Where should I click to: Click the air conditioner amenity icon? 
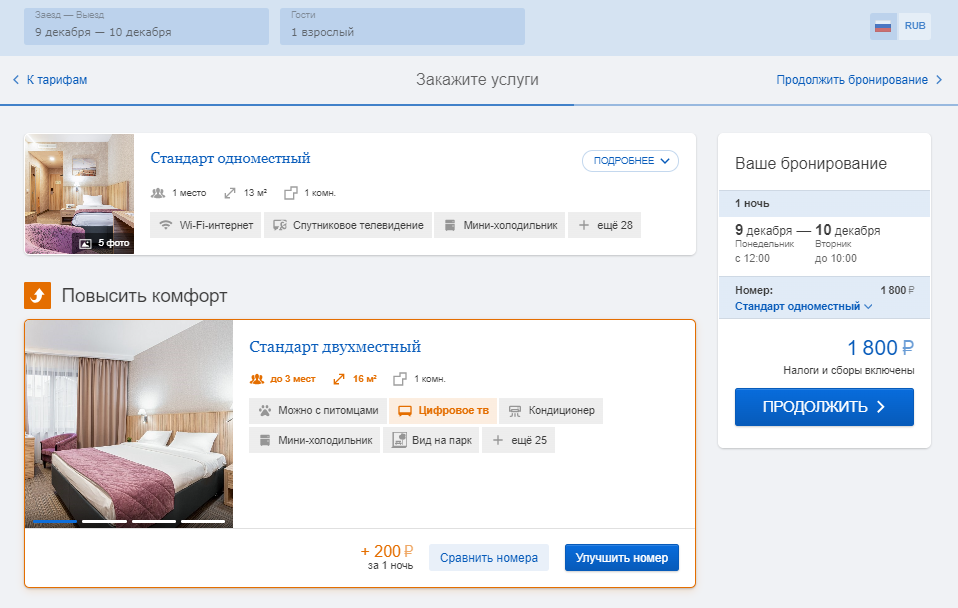pos(515,411)
